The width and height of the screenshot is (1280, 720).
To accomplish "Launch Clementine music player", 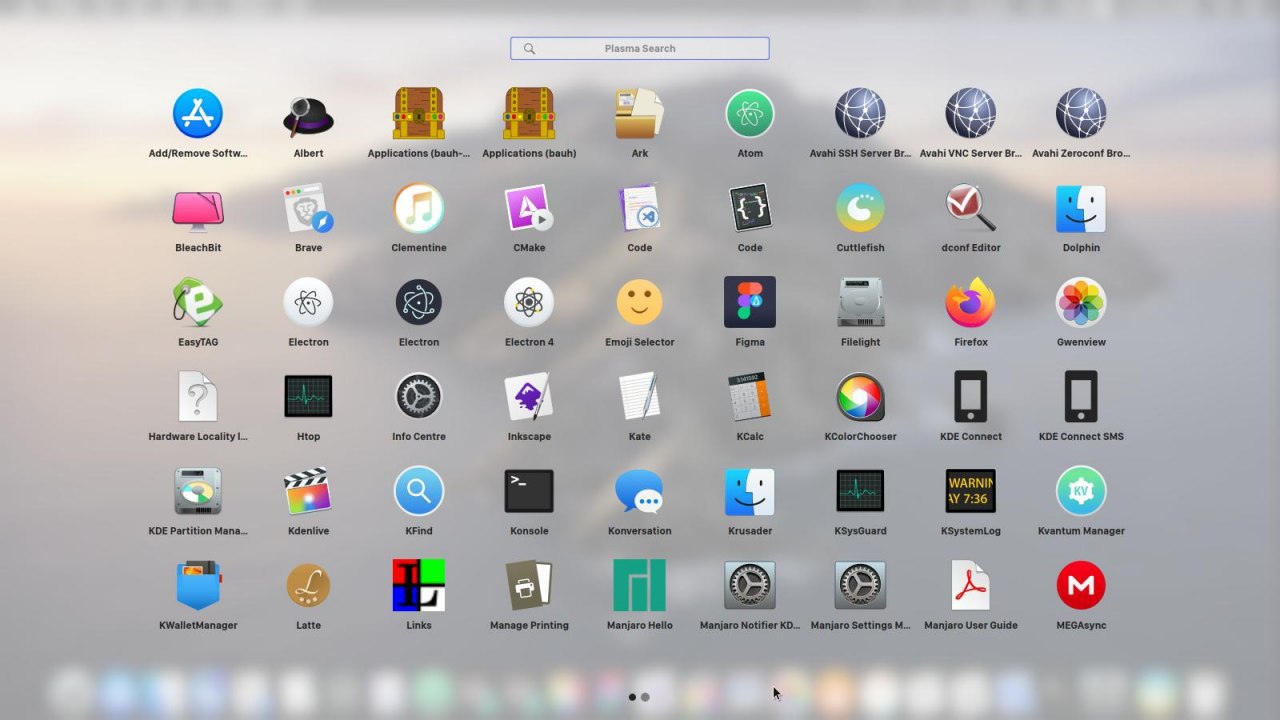I will point(418,208).
